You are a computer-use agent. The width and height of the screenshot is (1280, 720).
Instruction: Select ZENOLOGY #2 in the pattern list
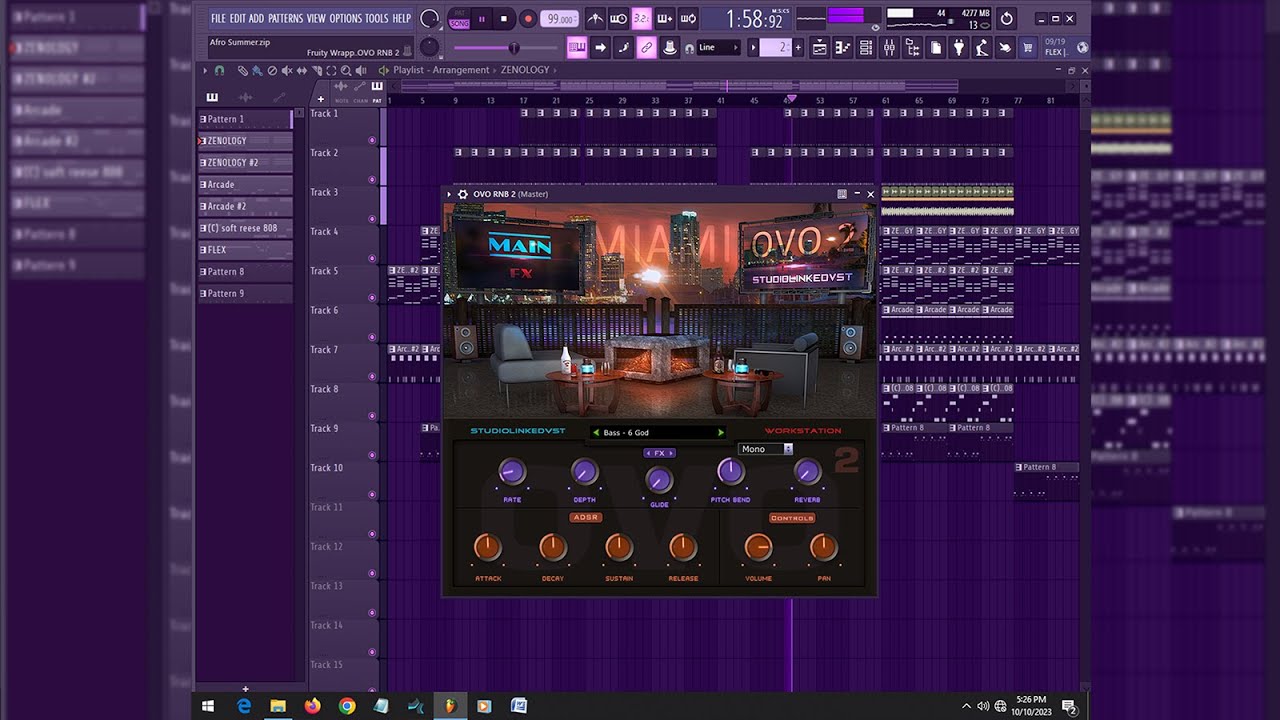point(245,162)
